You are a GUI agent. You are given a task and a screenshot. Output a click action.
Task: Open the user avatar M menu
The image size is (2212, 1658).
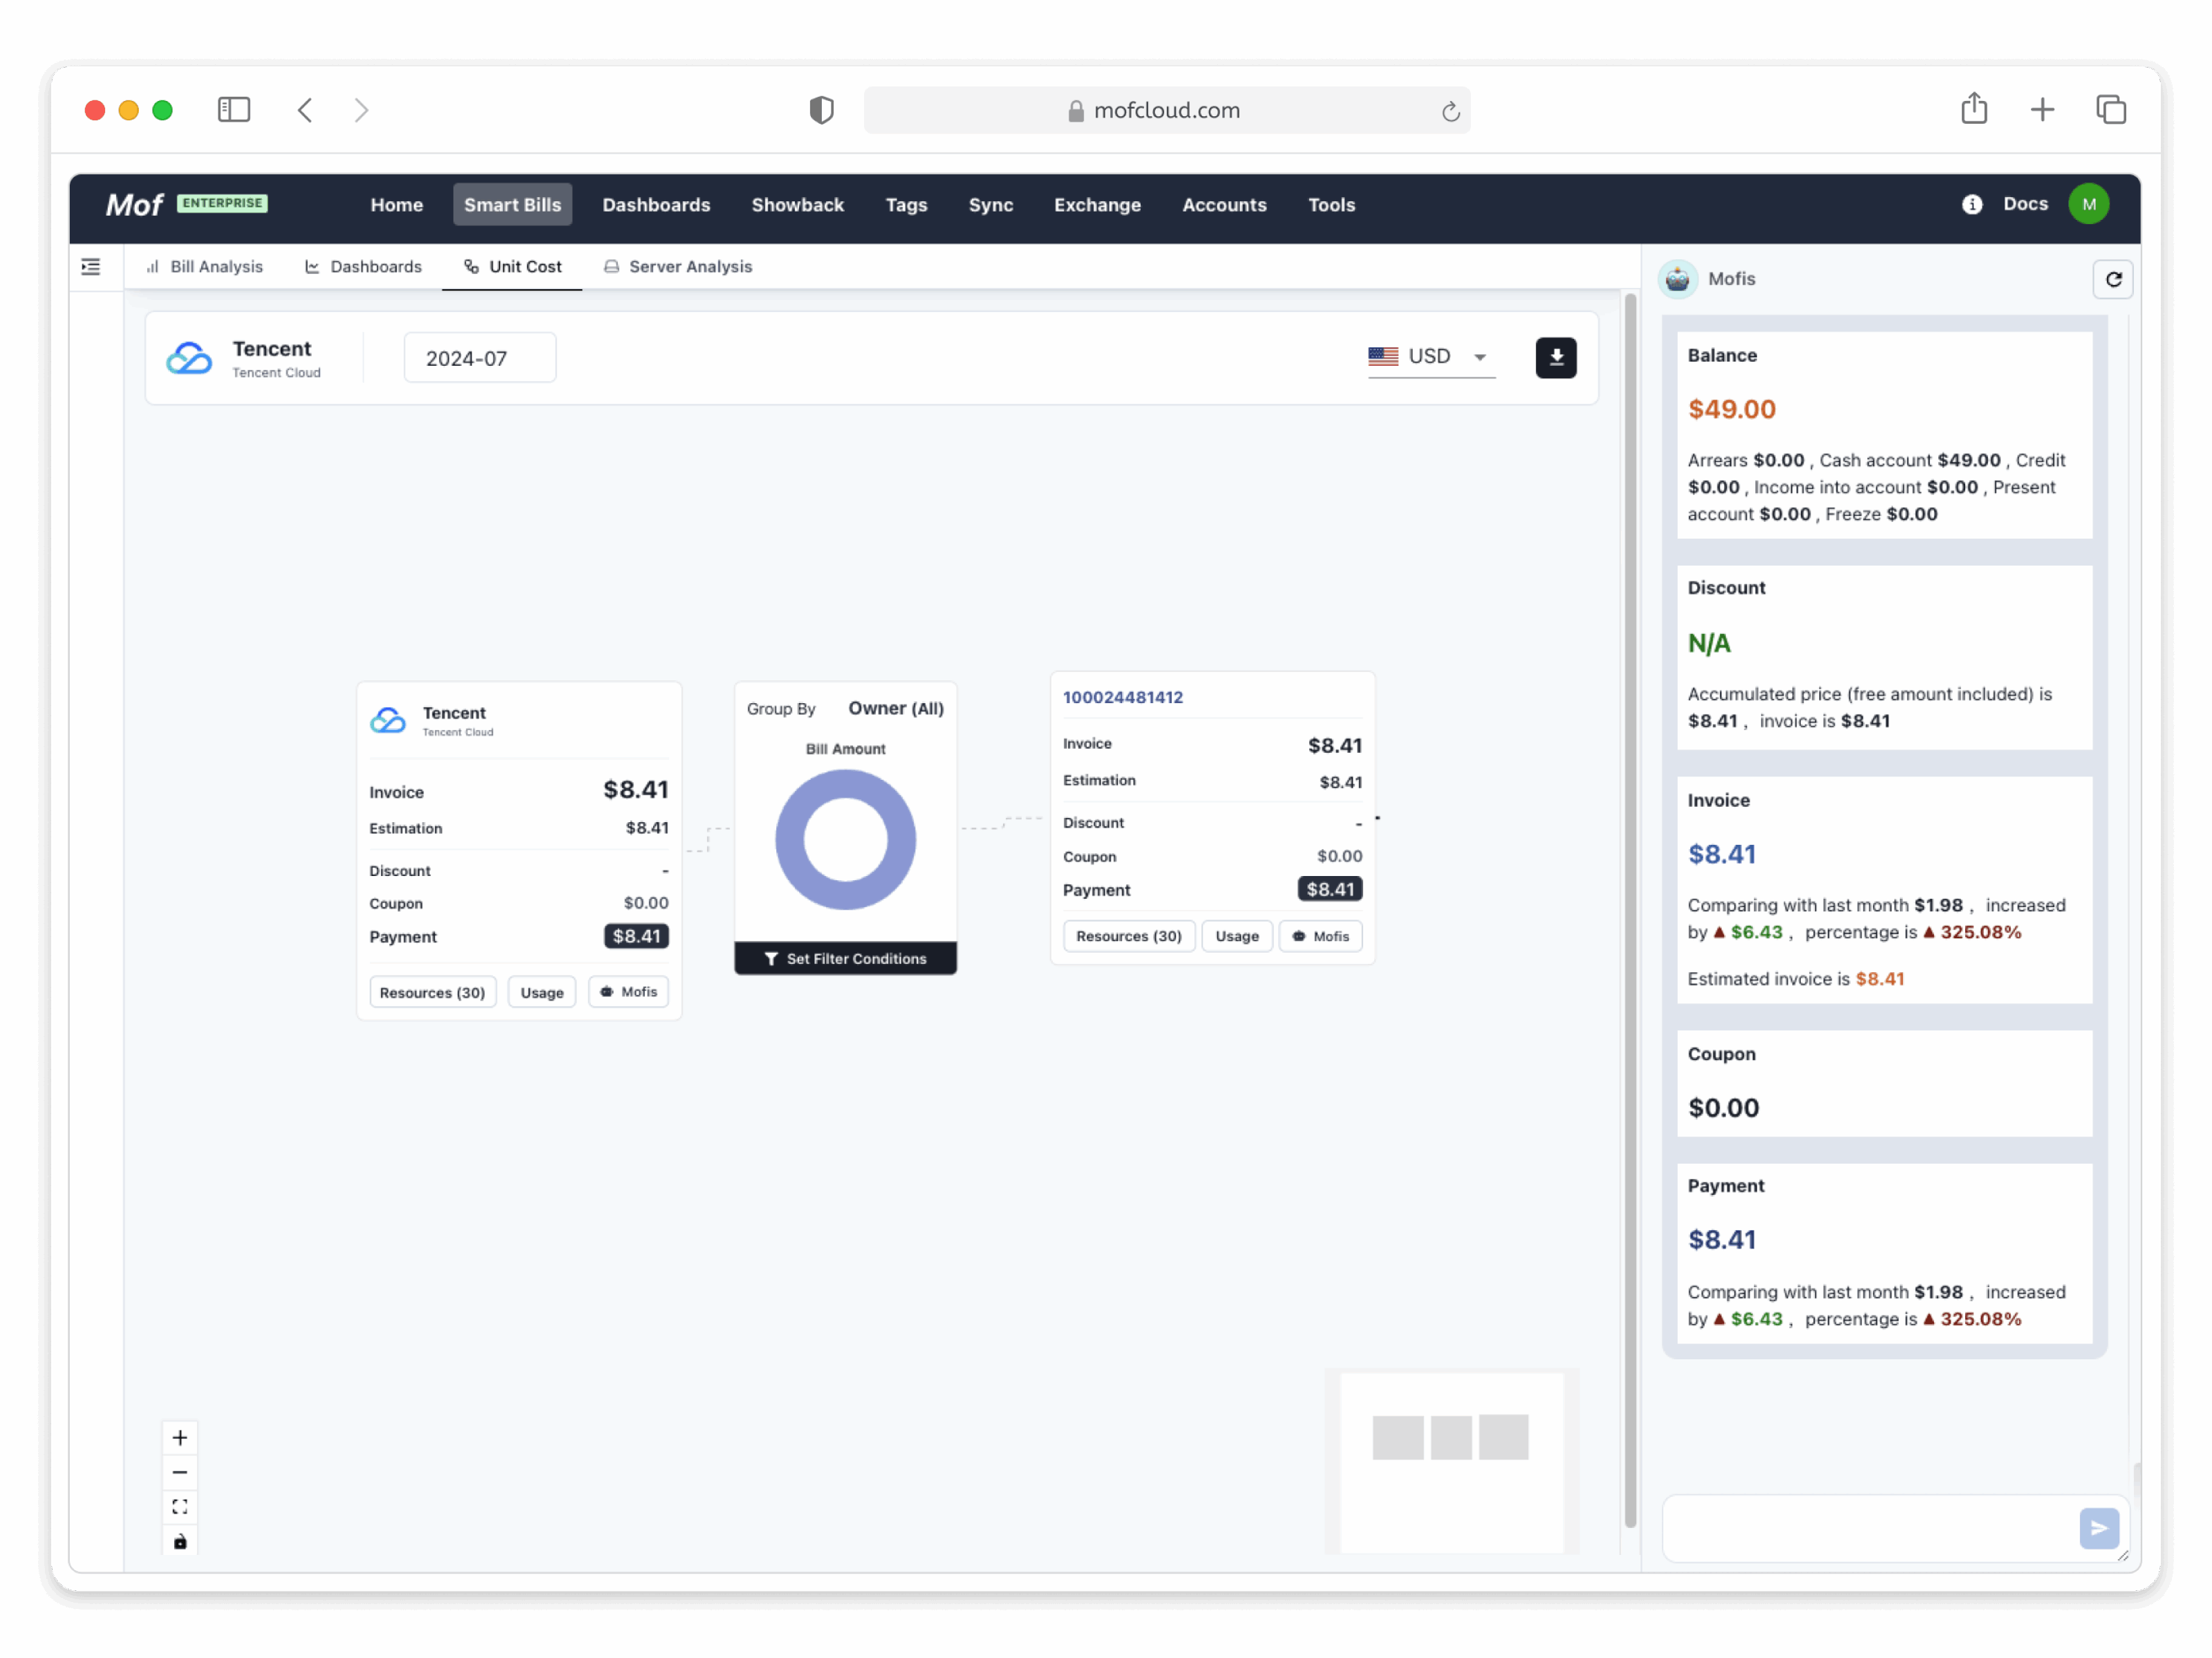pos(2088,204)
